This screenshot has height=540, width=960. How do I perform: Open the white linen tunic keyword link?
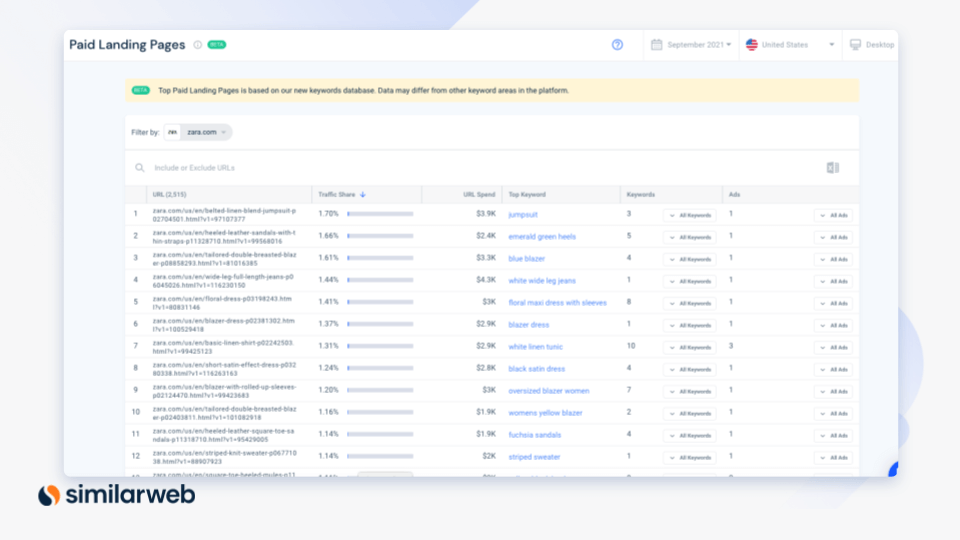click(536, 347)
